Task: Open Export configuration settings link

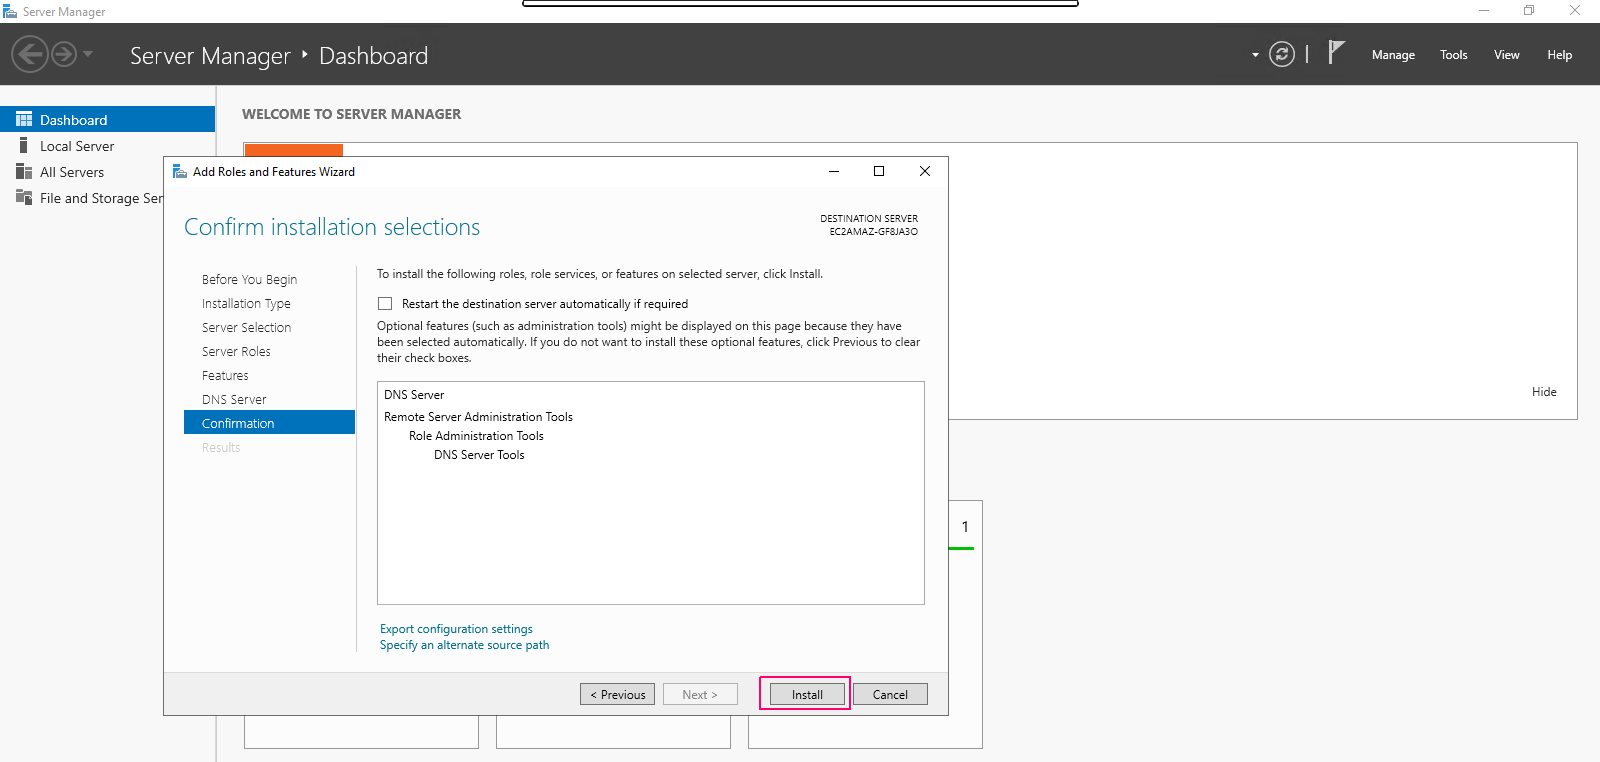Action: pyautogui.click(x=456, y=629)
